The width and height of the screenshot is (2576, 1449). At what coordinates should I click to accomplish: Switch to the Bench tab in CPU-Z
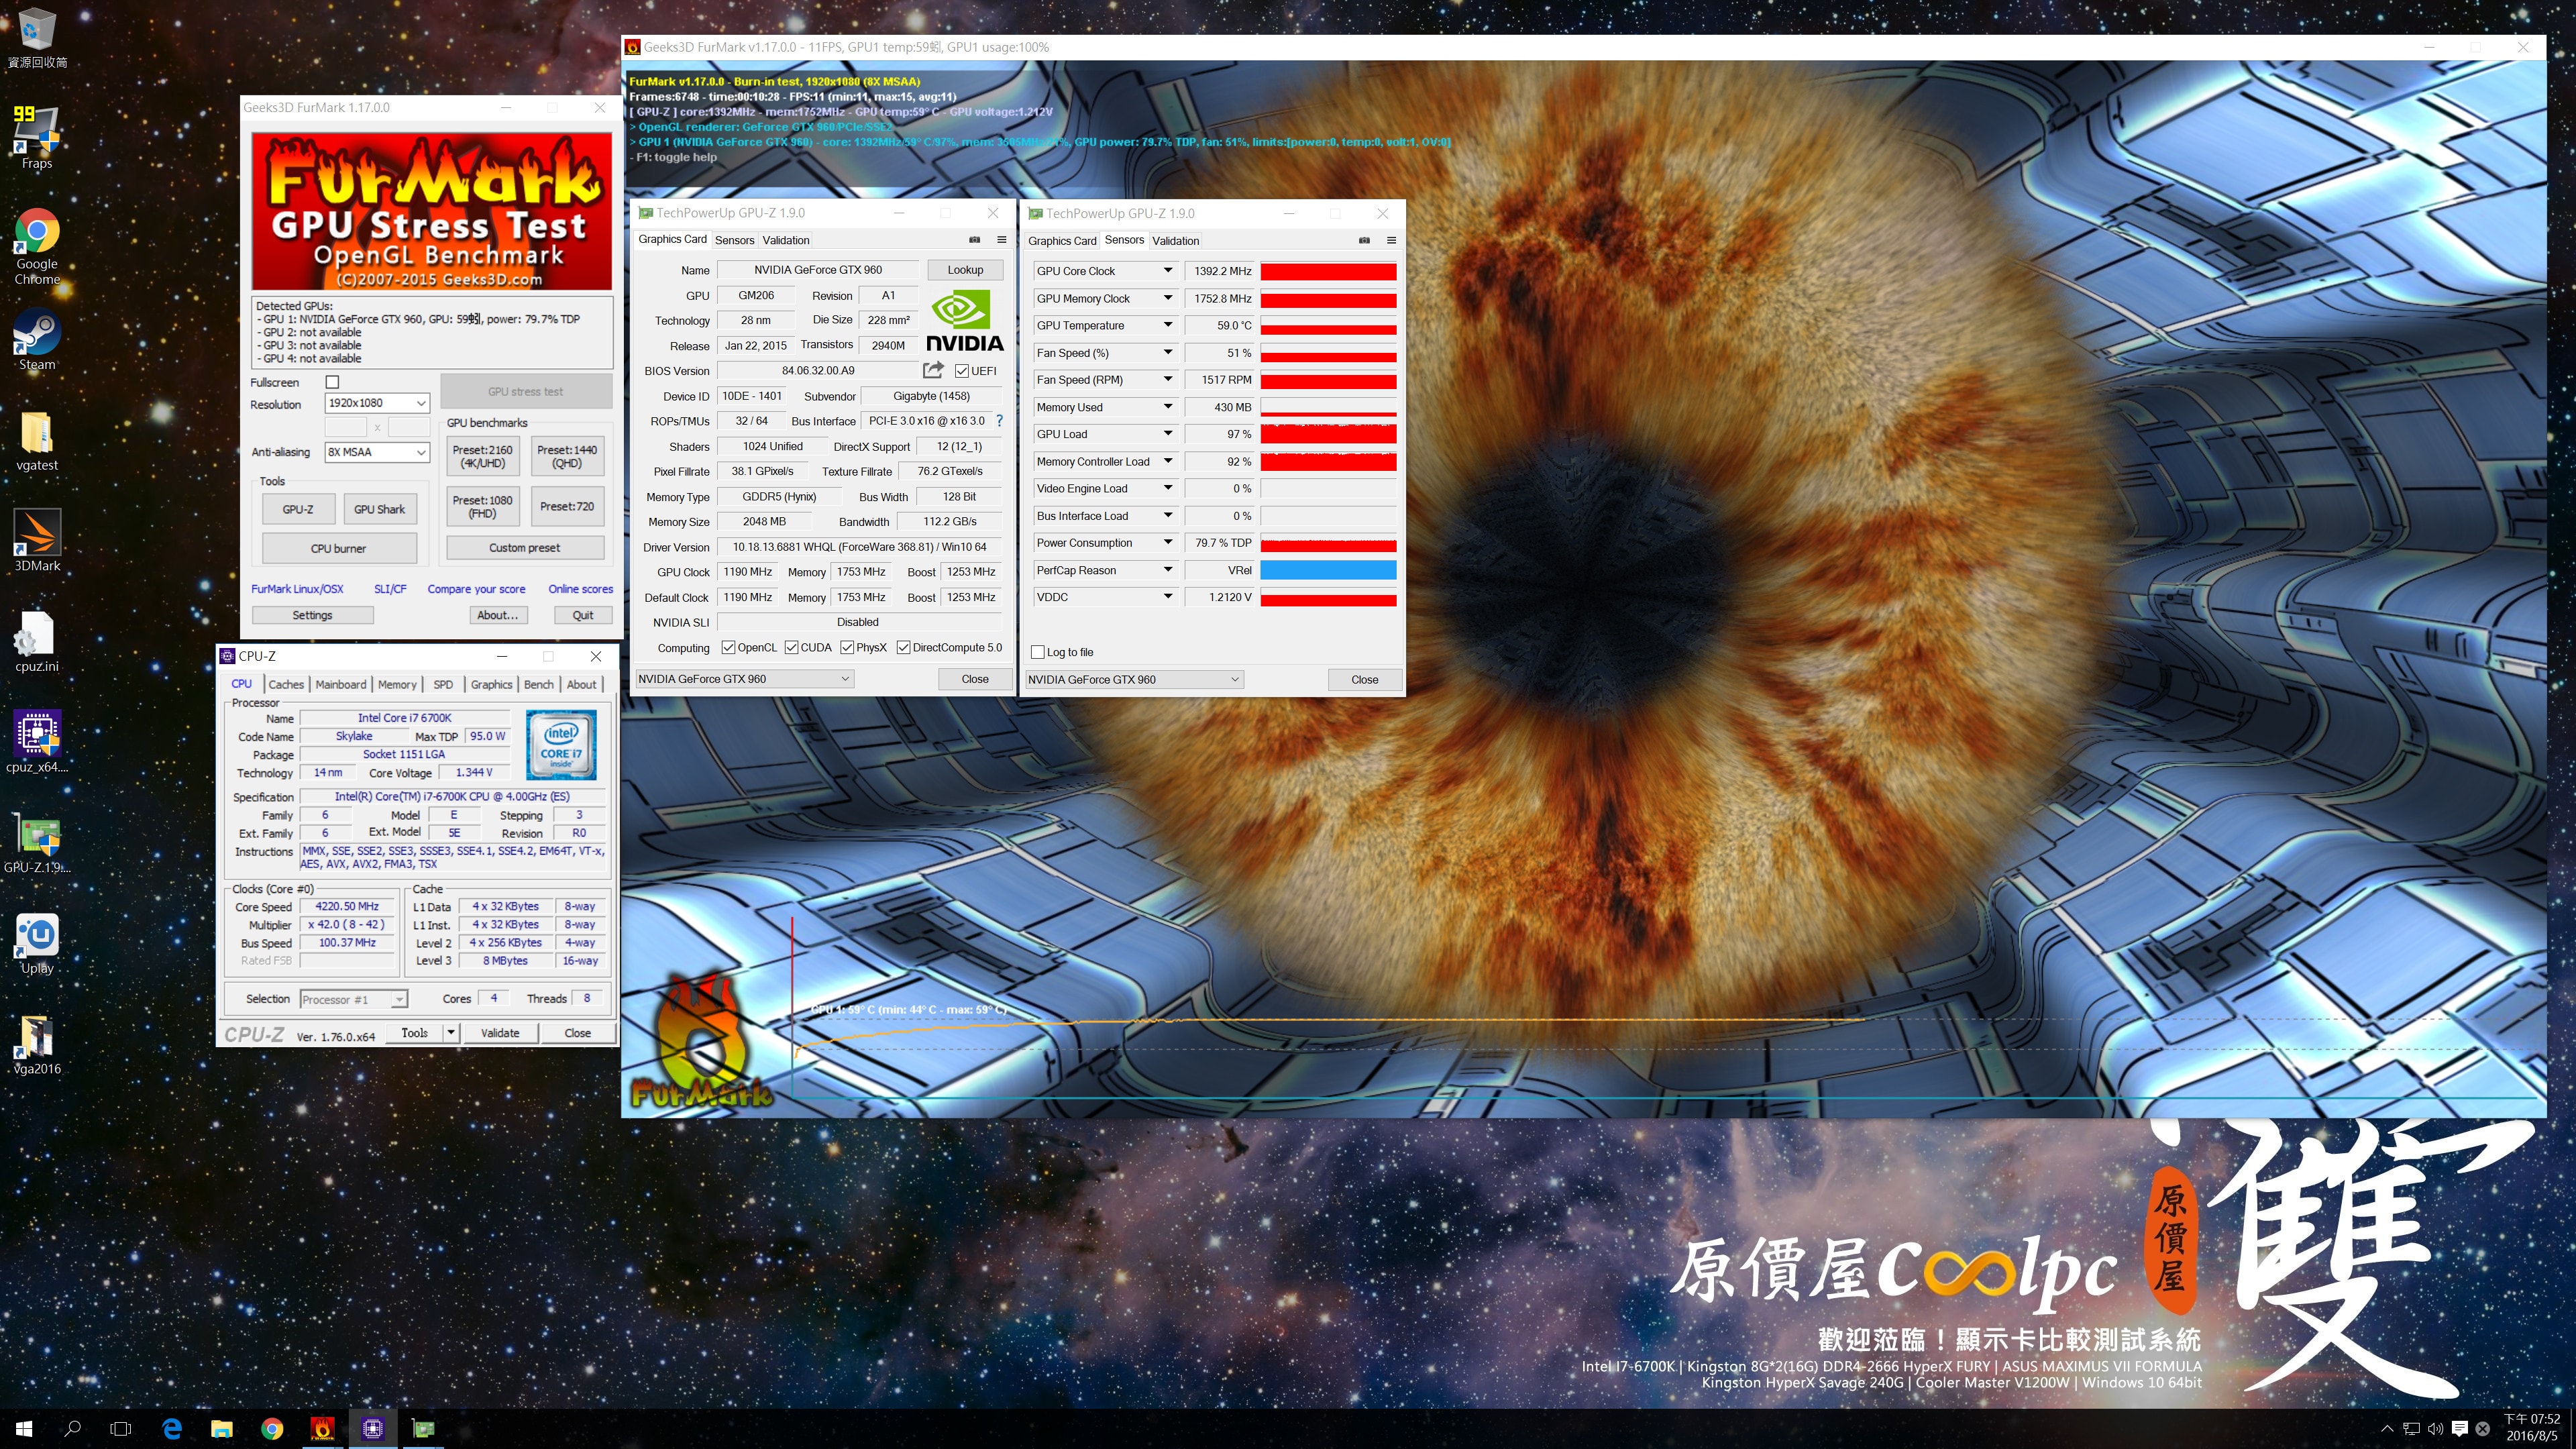539,684
